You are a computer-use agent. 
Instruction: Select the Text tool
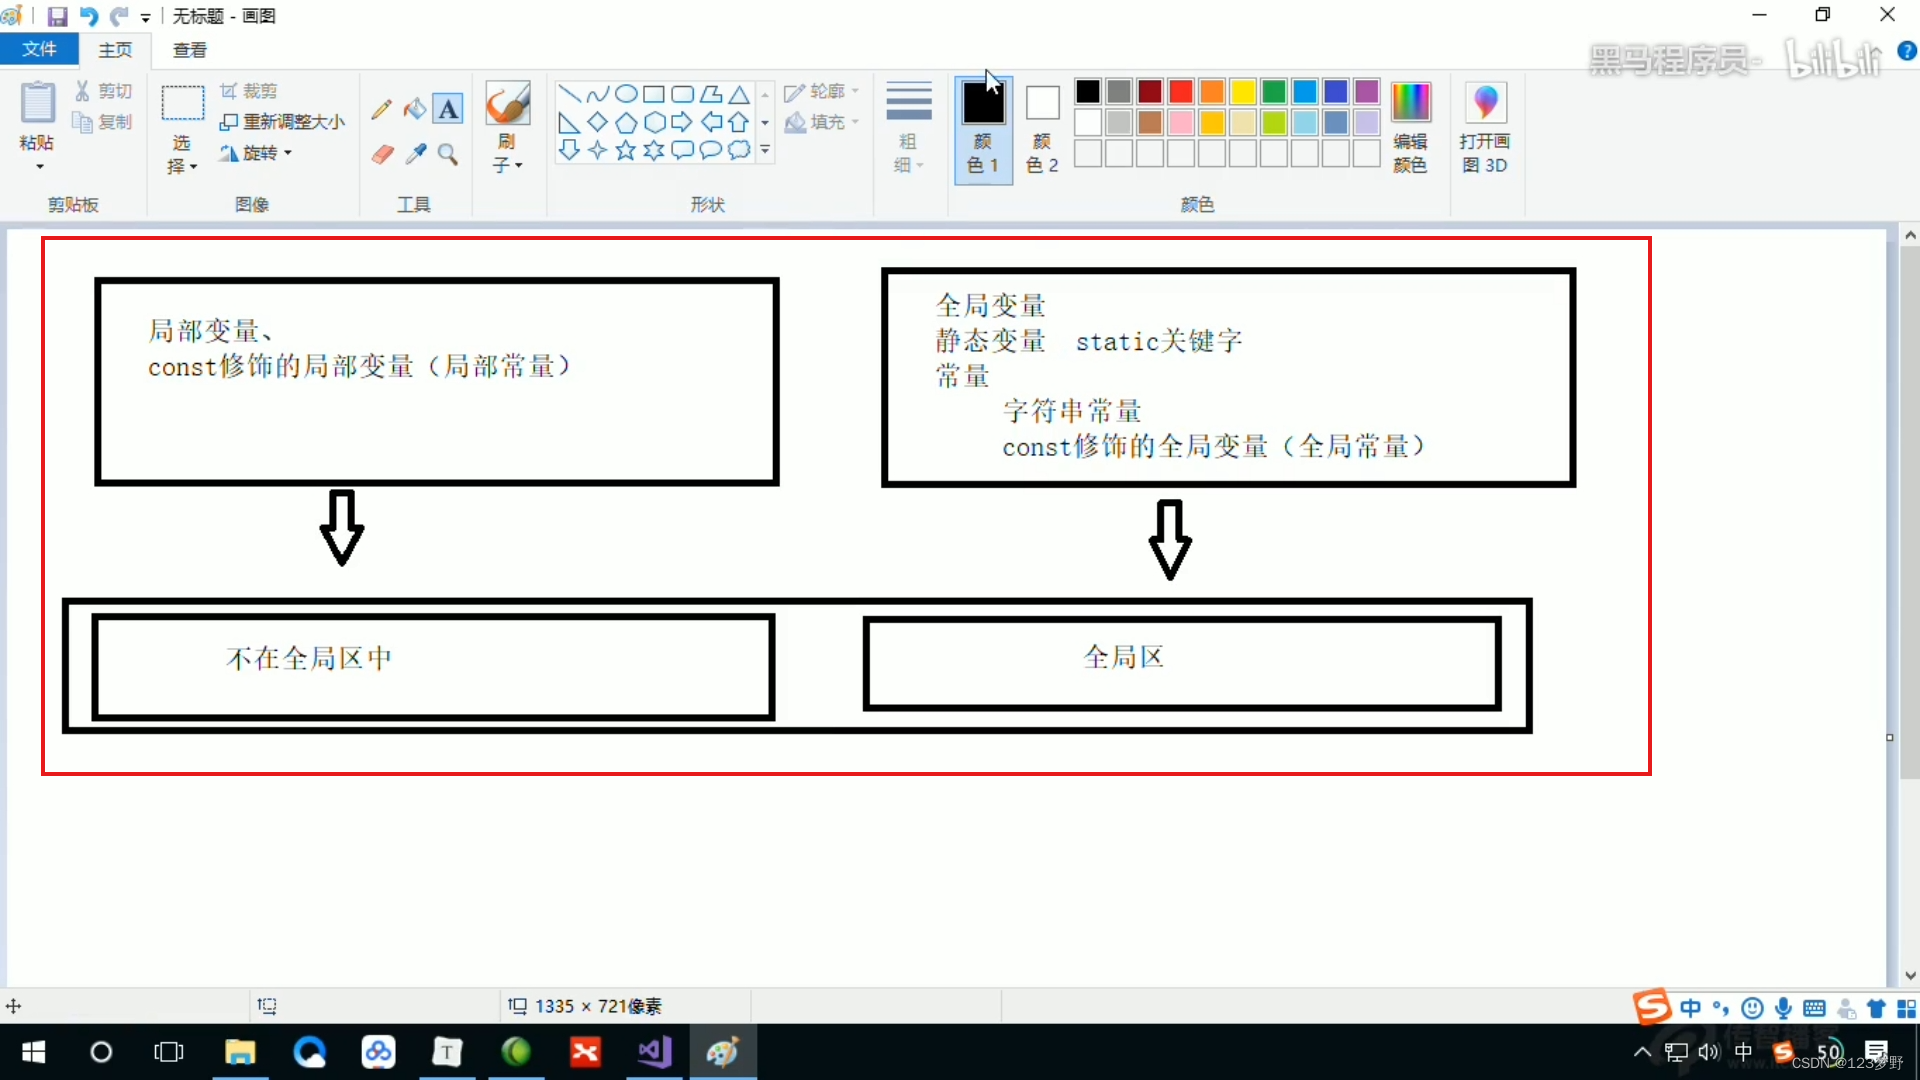[x=449, y=109]
